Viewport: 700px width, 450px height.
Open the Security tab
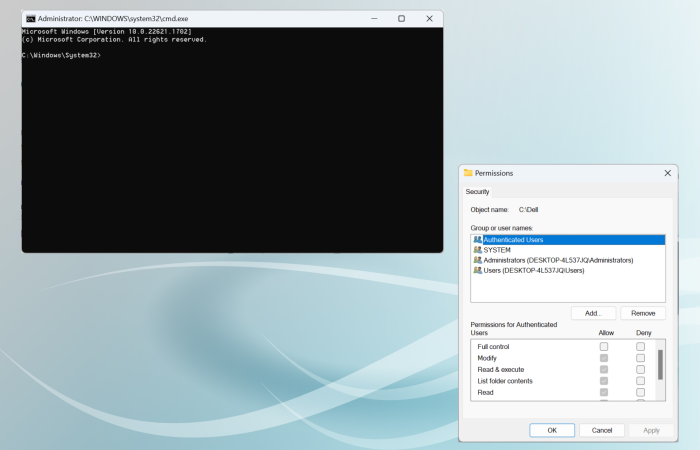point(477,192)
